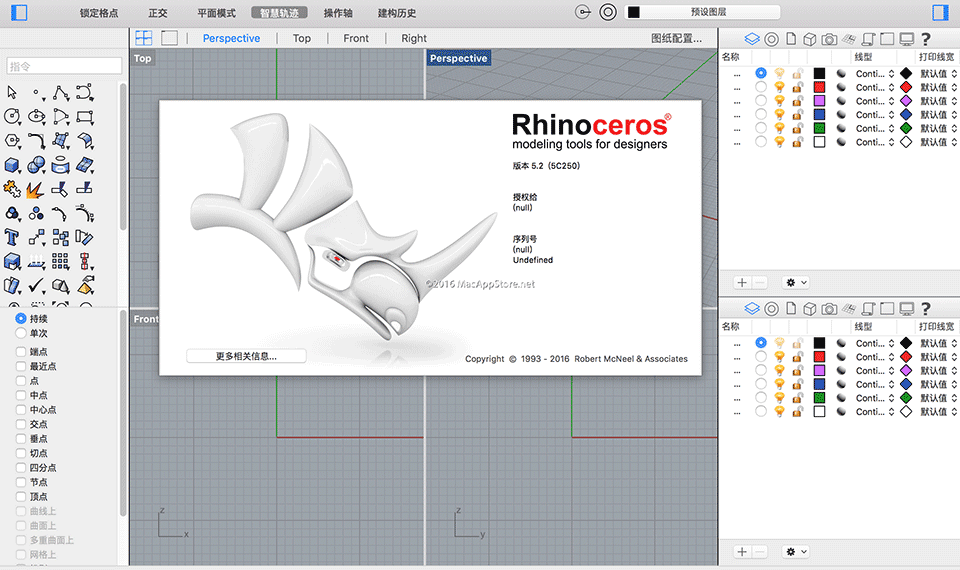
Task: Enable the 顶点 snap checkbox
Action: (x=21, y=497)
